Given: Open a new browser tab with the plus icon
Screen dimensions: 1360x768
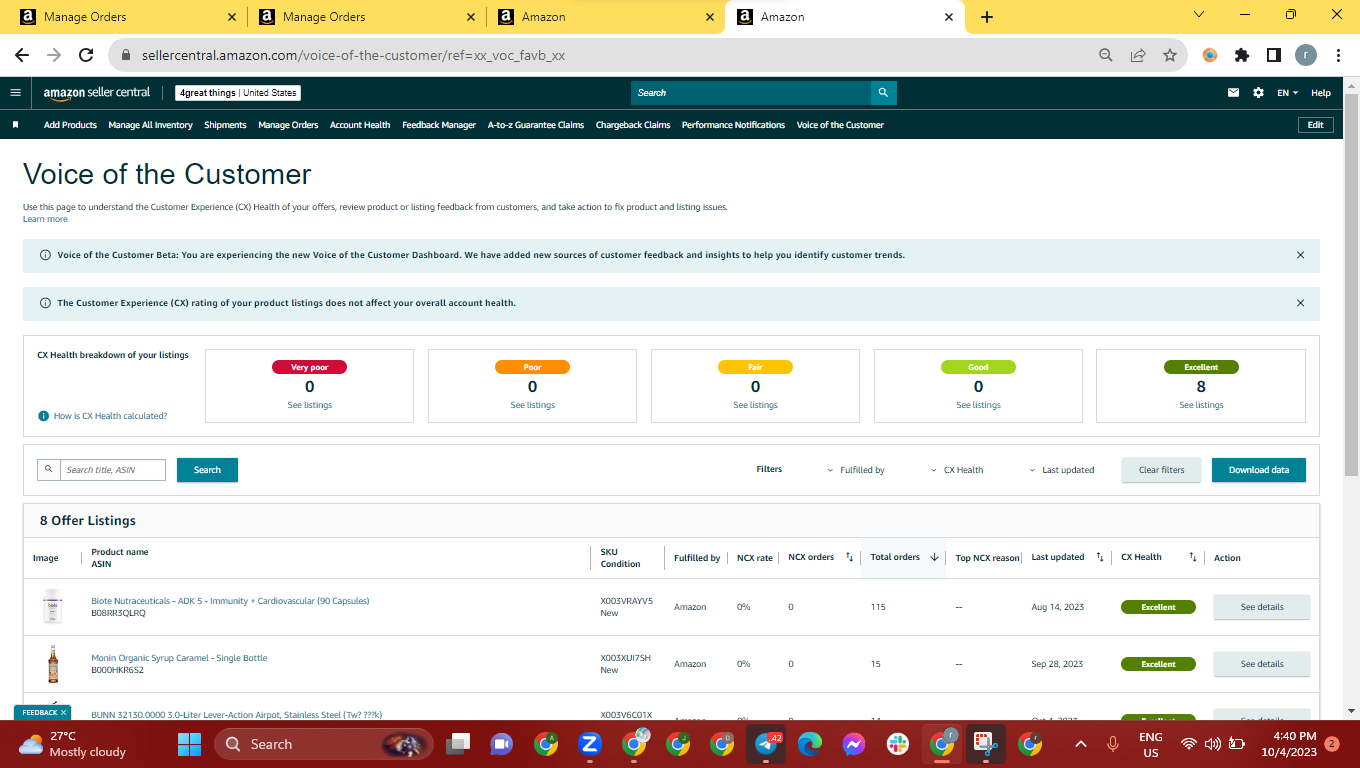Looking at the screenshot, I should coord(987,17).
